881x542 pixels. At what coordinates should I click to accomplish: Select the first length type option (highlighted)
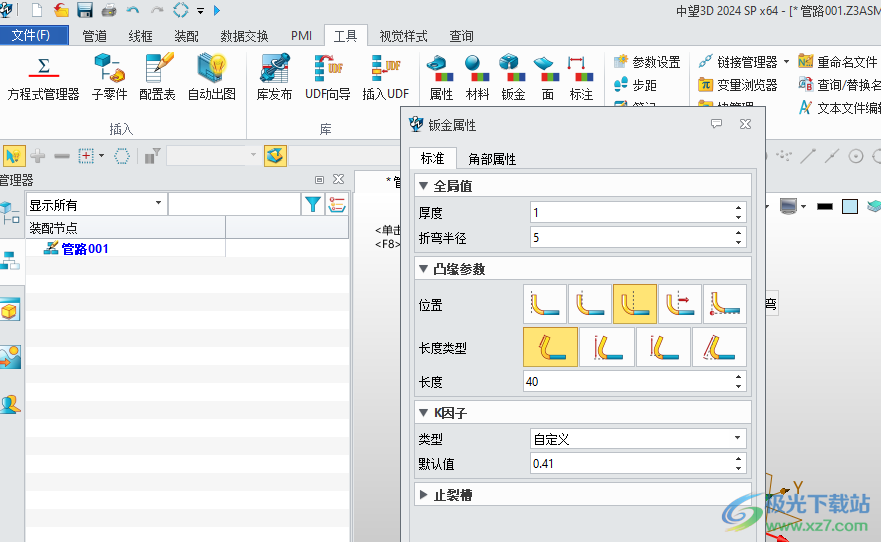[x=550, y=347]
